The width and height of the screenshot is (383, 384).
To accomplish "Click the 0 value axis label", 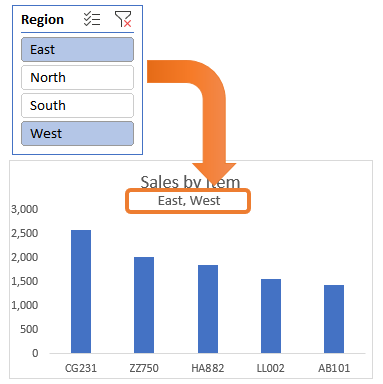I will [35, 353].
